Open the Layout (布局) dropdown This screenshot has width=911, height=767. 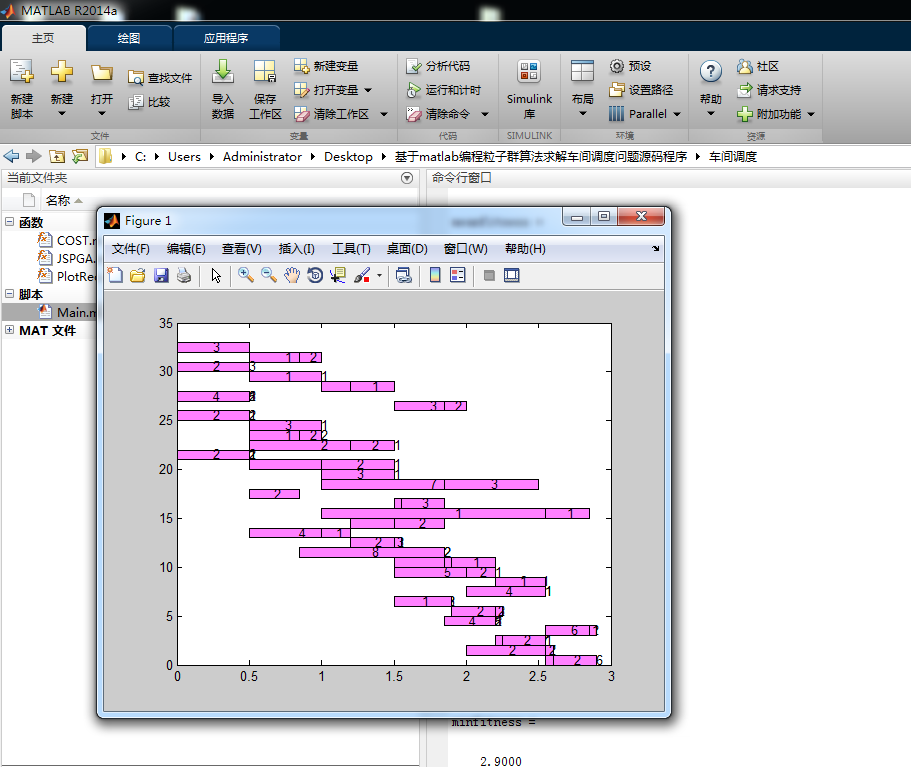coord(582,114)
